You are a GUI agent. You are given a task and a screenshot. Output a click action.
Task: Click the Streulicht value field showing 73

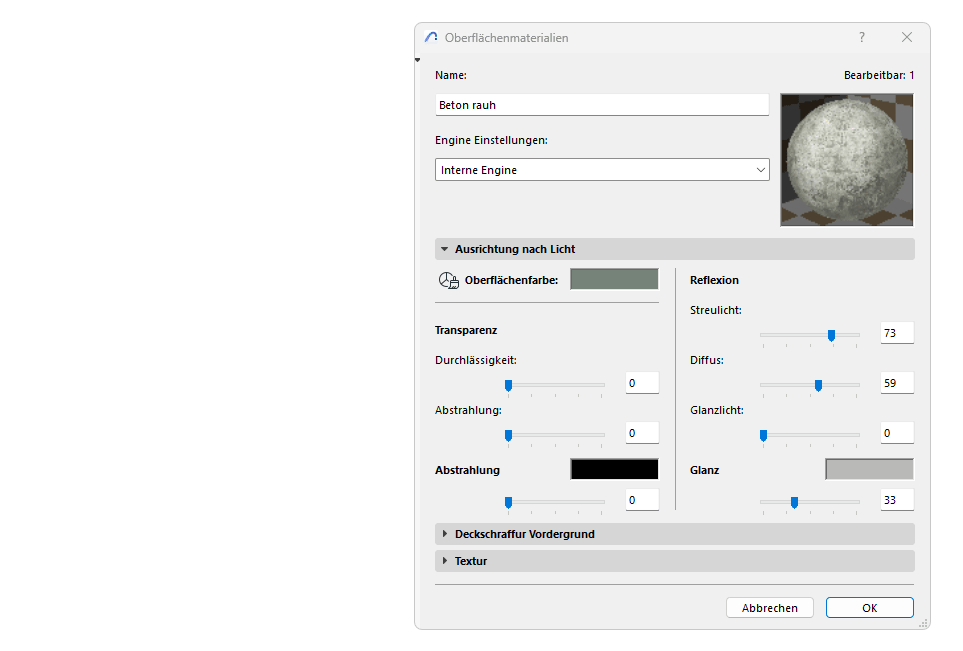pos(896,332)
